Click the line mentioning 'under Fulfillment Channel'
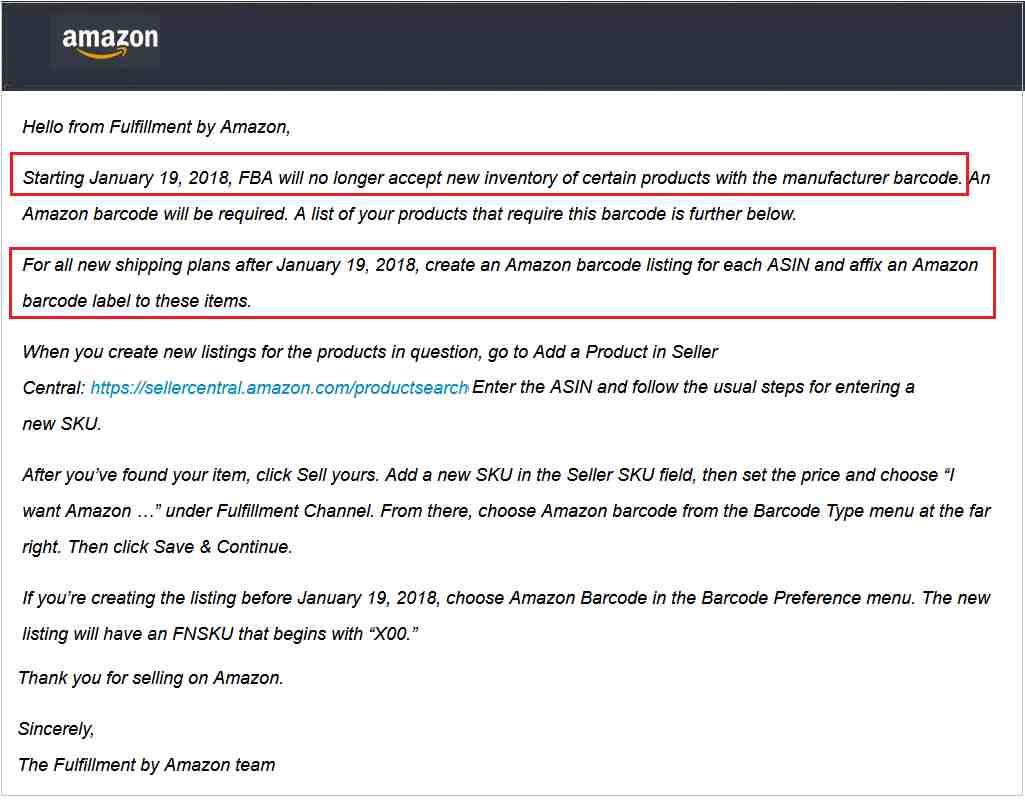 (x=507, y=511)
